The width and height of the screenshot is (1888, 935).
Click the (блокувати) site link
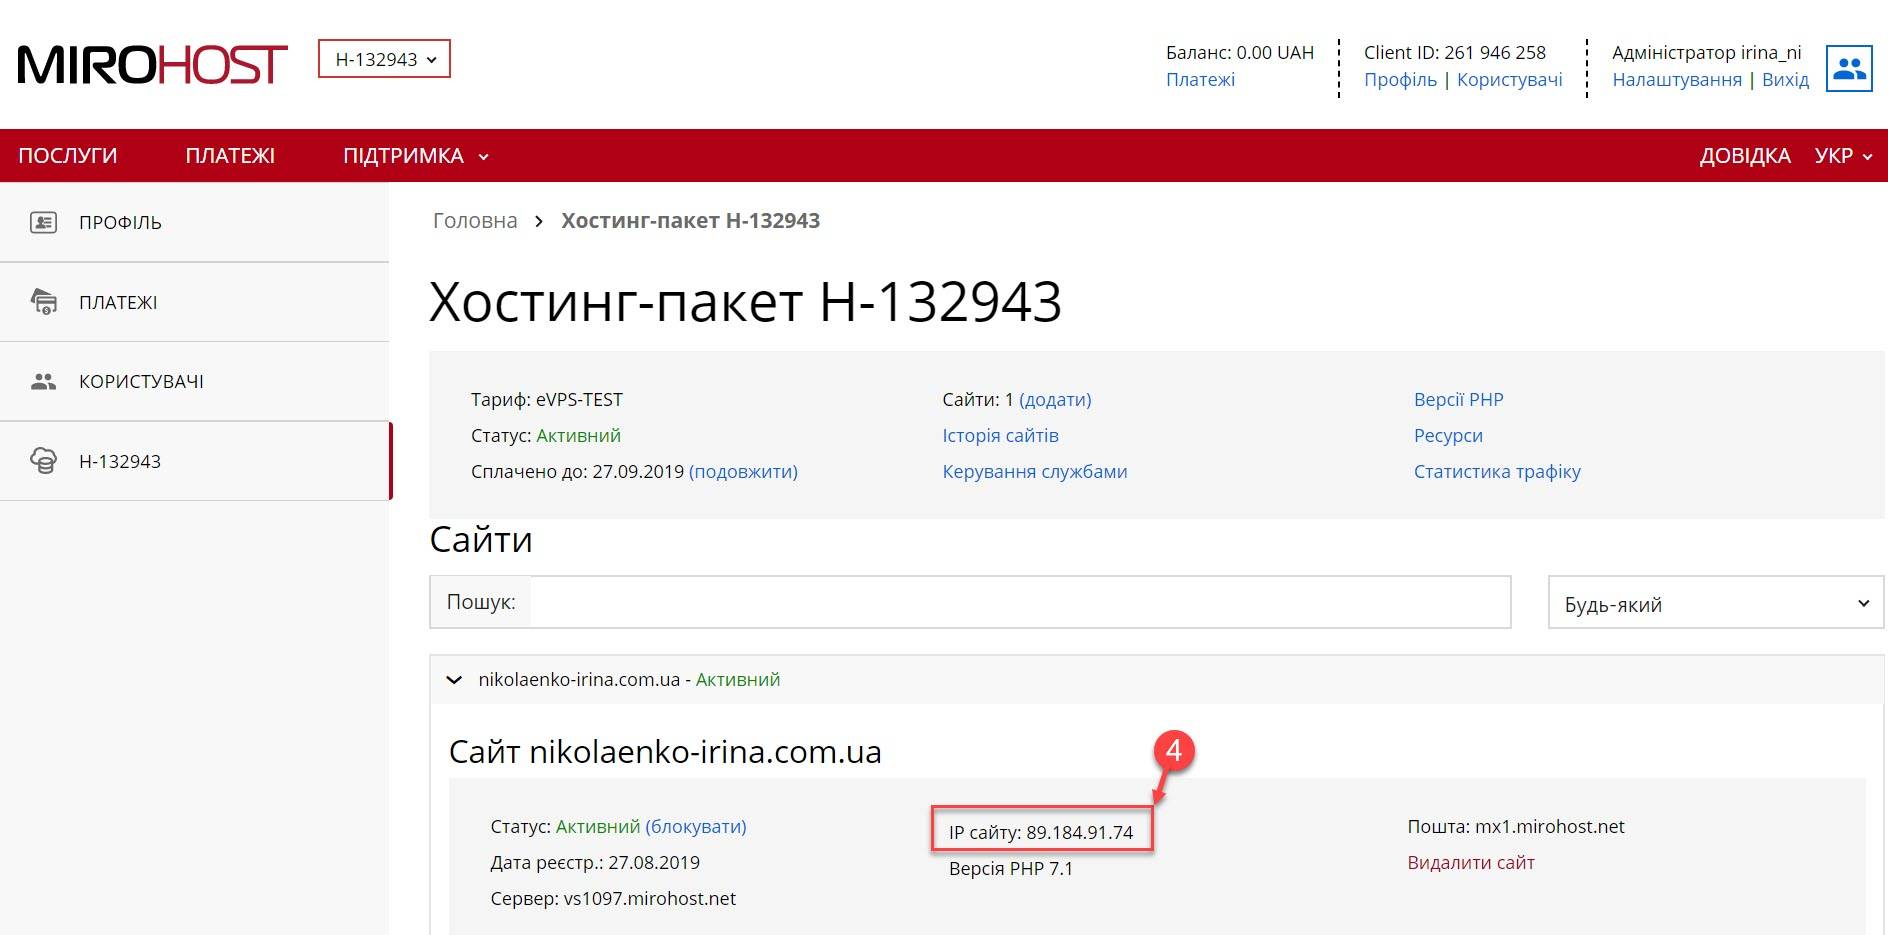(x=696, y=827)
